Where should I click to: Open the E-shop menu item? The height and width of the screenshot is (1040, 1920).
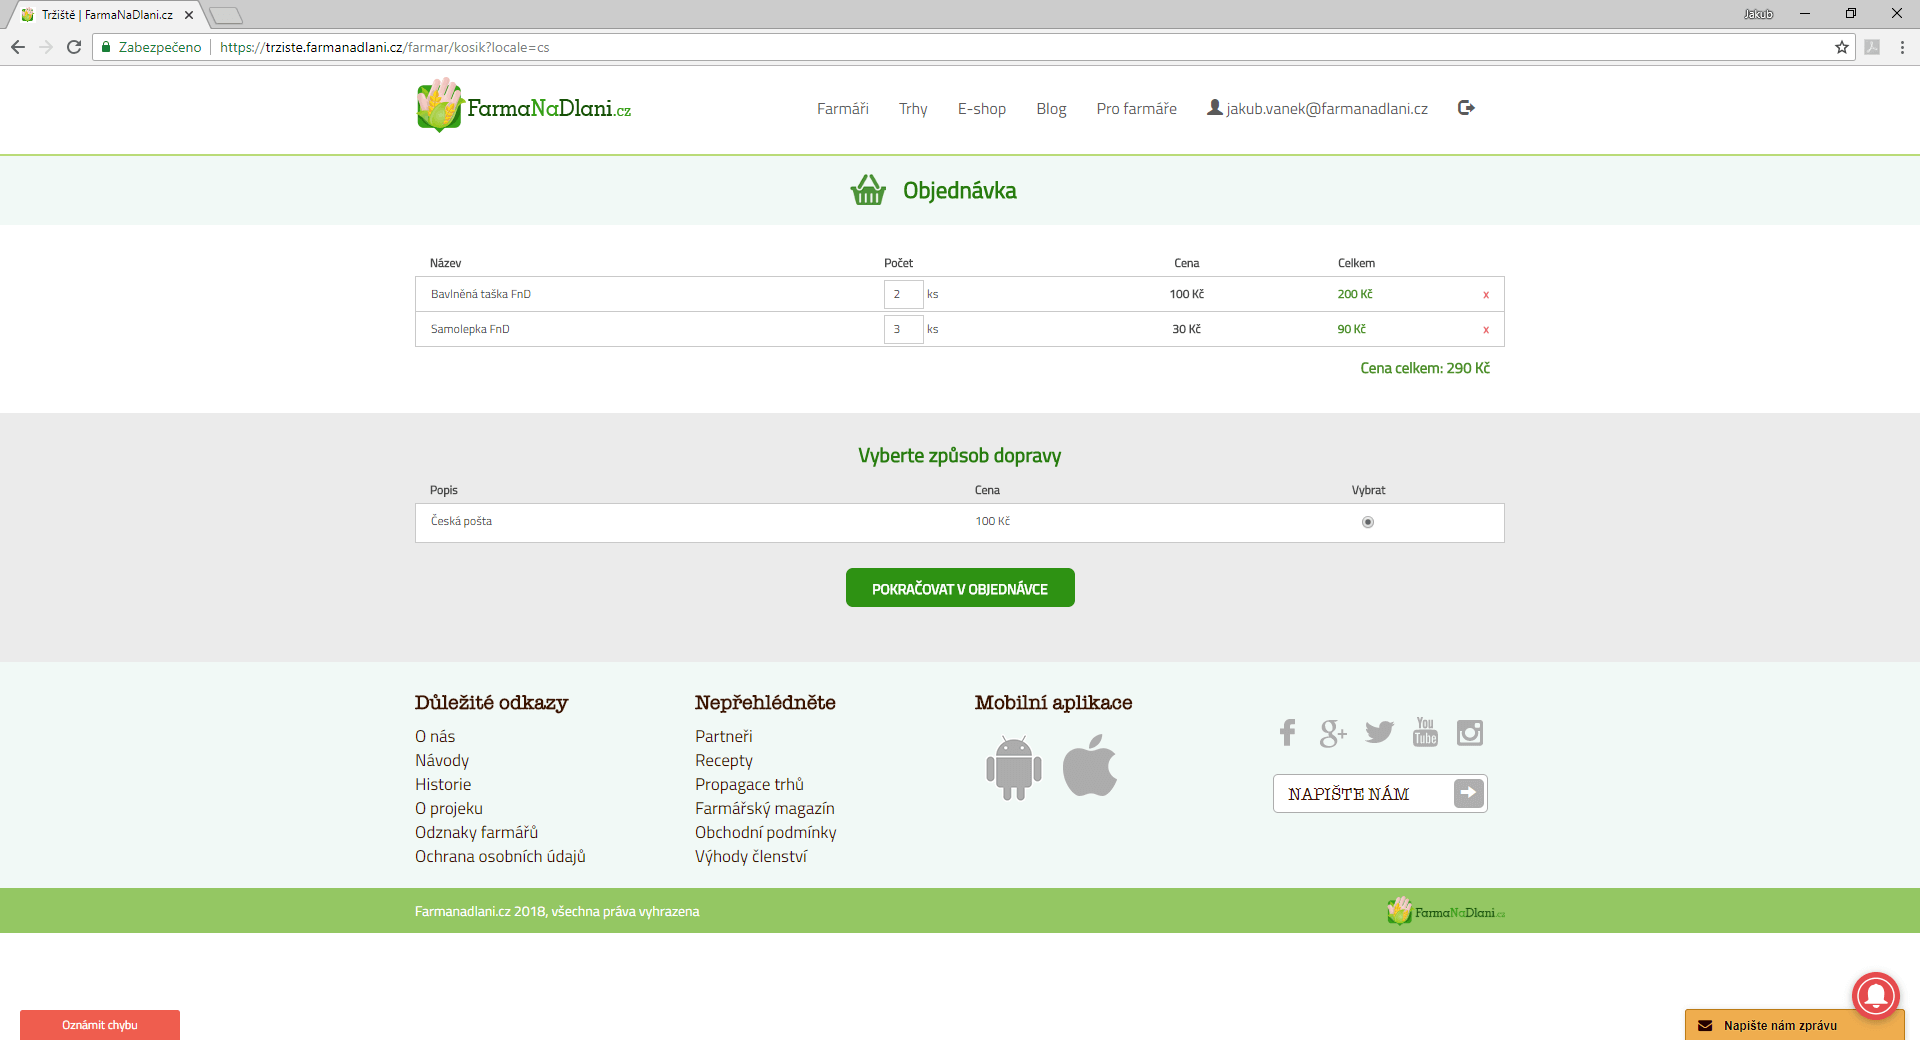pyautogui.click(x=981, y=109)
